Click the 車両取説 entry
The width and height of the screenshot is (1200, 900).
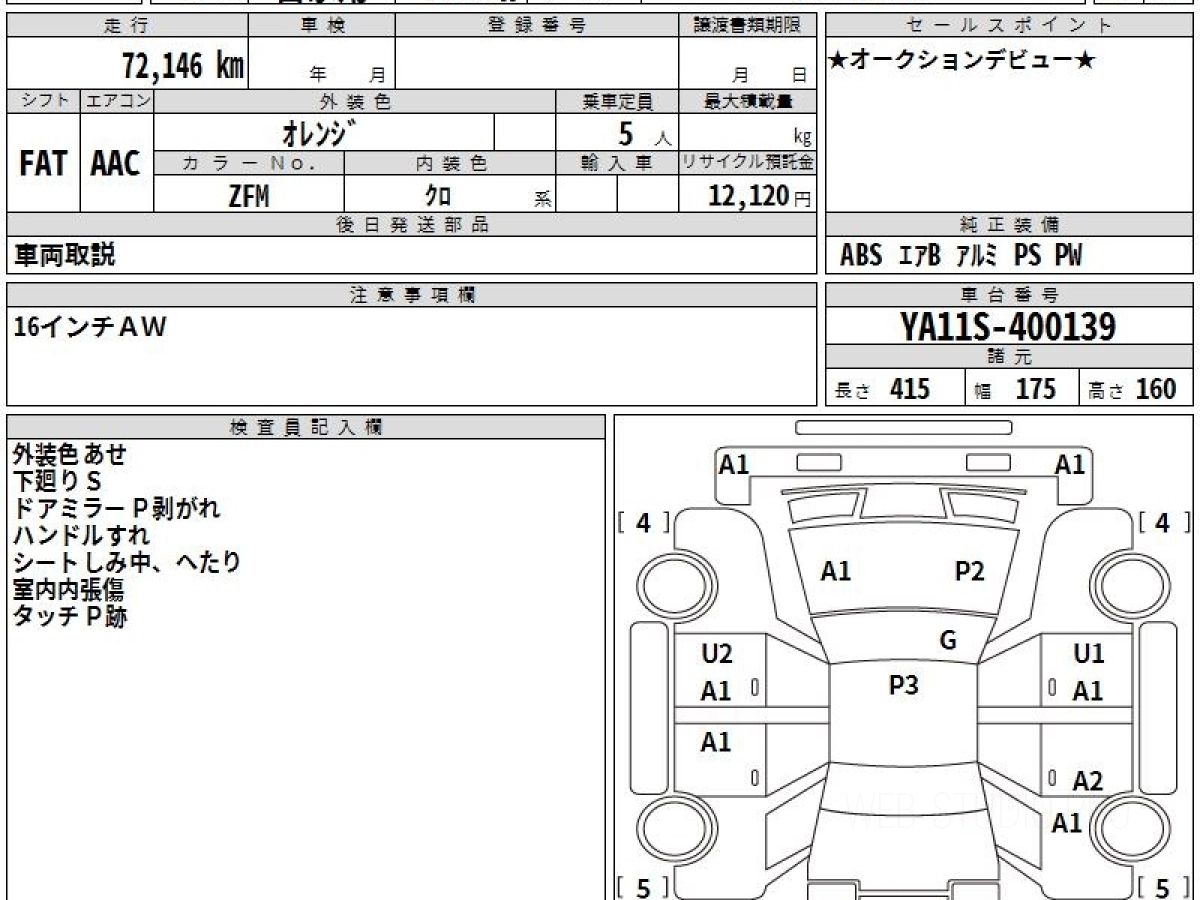64,256
